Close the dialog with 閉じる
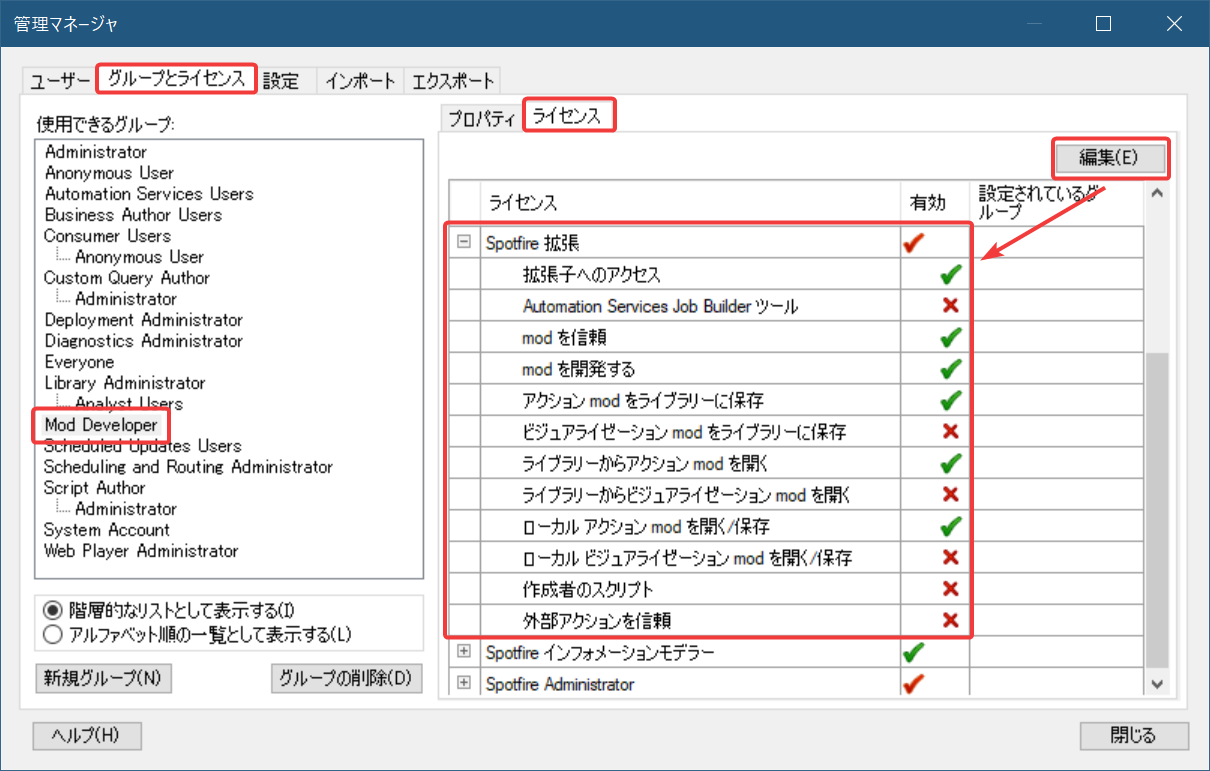 [x=1134, y=736]
